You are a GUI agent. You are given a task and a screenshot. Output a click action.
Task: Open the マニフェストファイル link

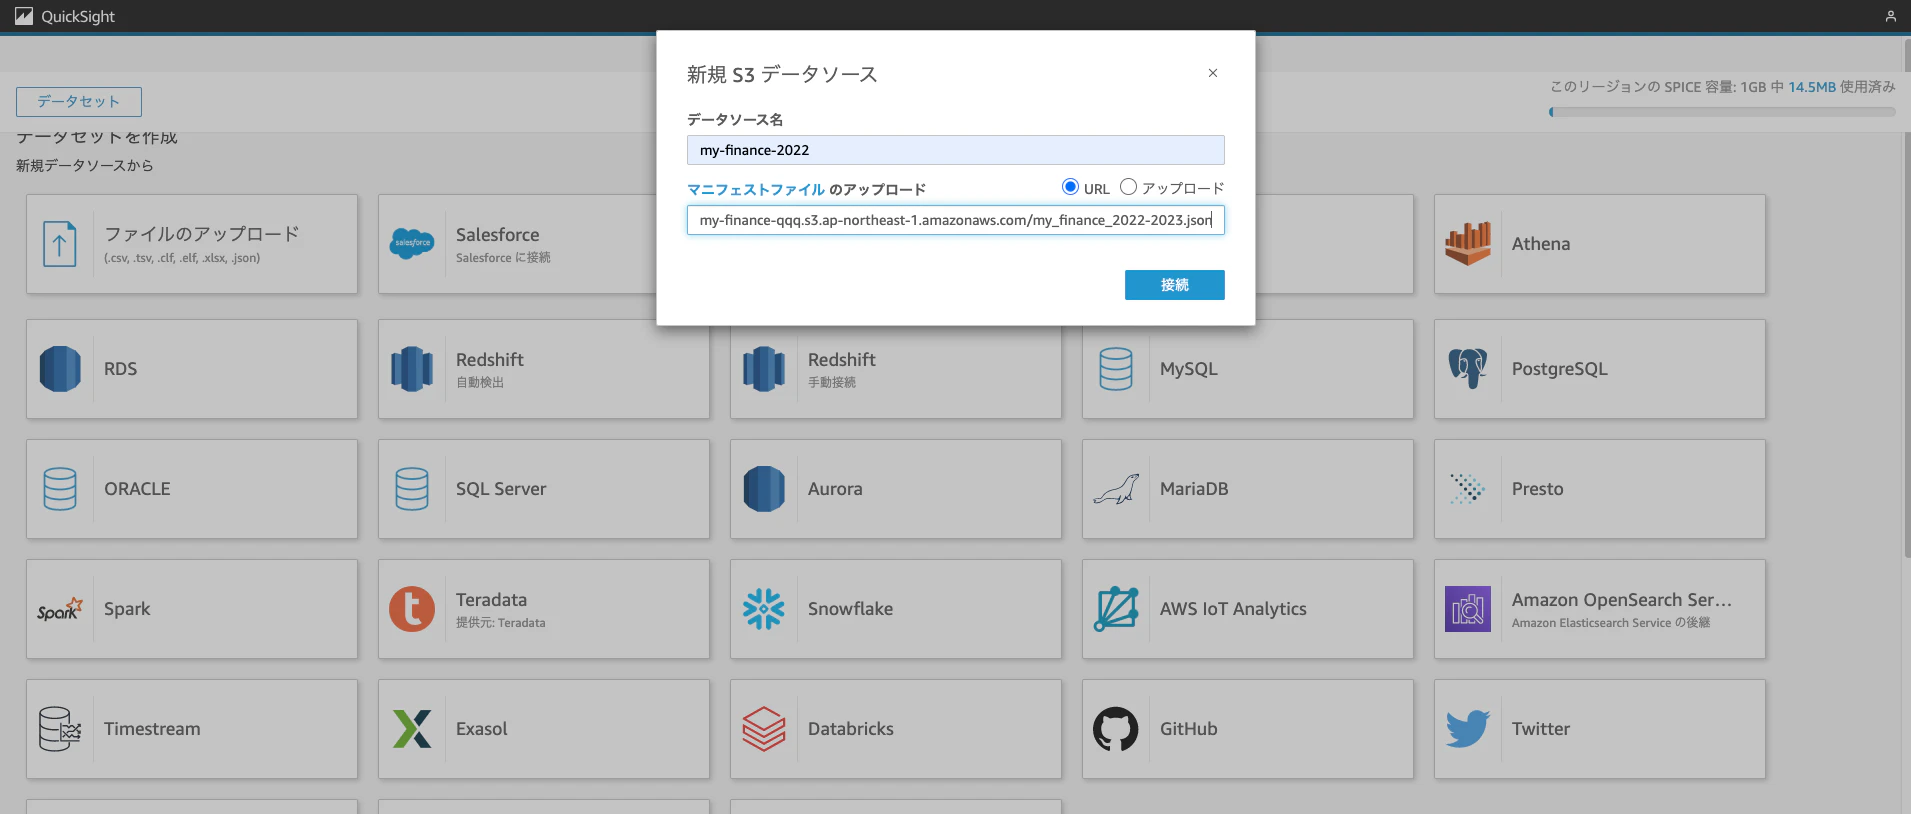[755, 189]
